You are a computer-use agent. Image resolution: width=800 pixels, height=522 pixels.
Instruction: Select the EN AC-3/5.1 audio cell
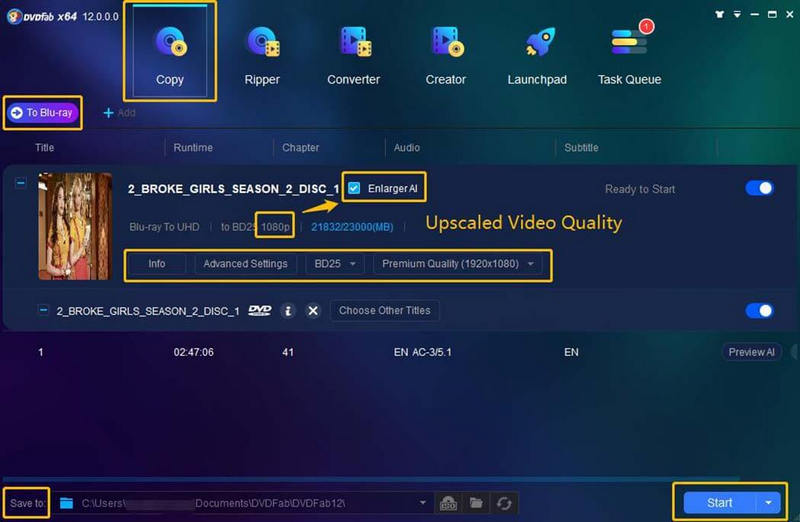click(422, 352)
